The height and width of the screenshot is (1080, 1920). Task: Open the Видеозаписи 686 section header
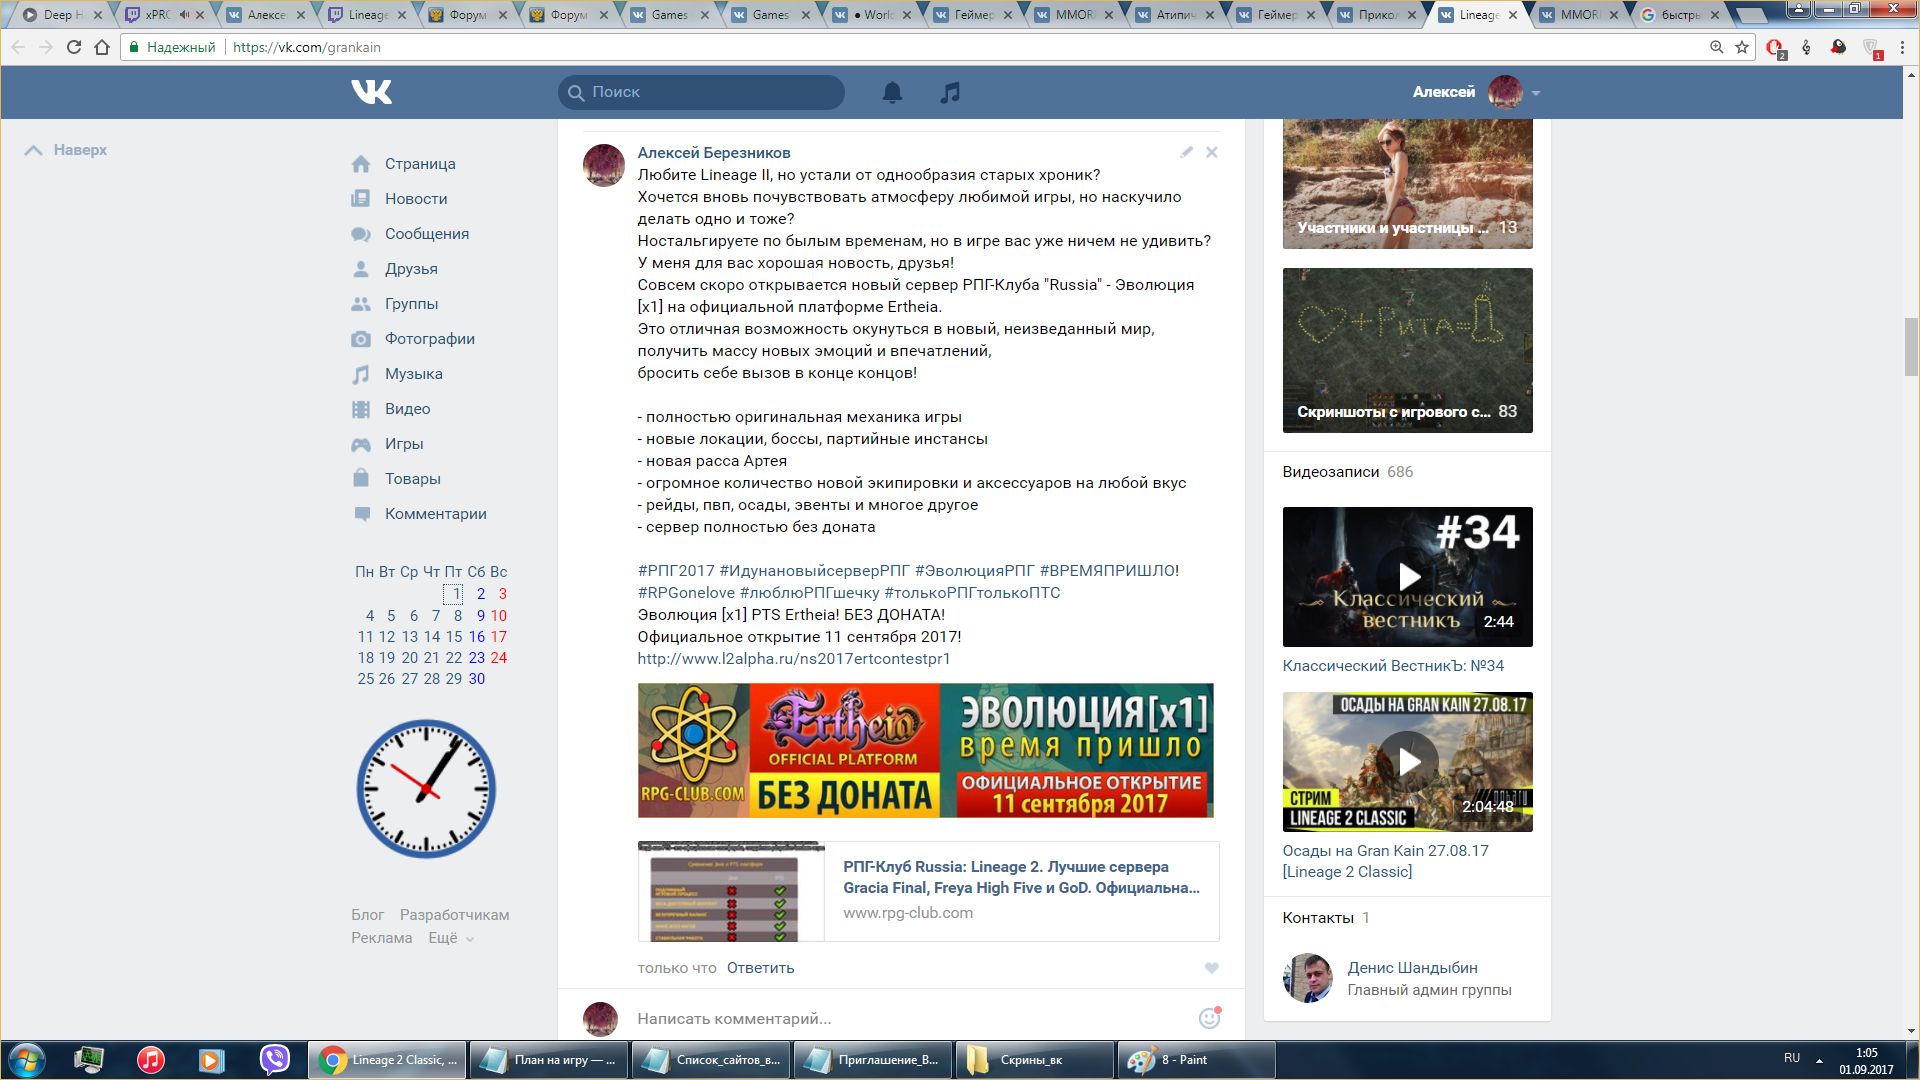tap(1347, 472)
